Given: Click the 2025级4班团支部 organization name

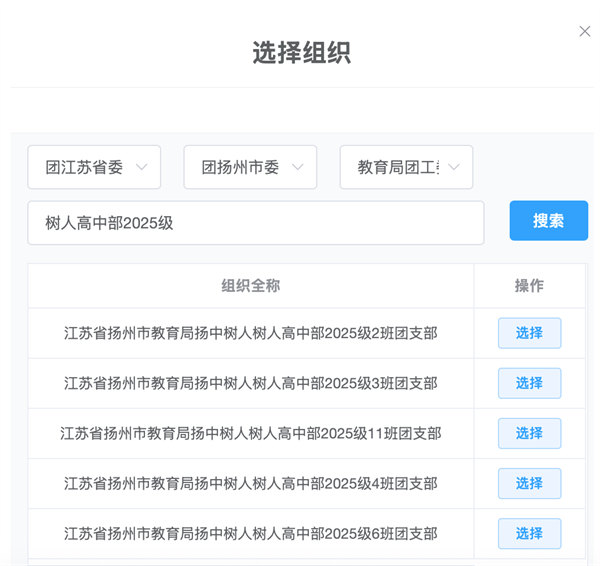Looking at the screenshot, I should [250, 483].
